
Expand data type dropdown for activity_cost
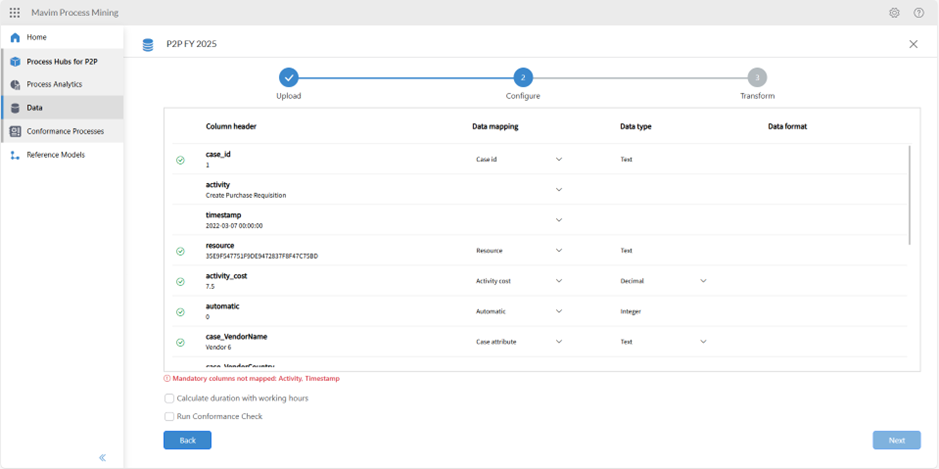(x=703, y=281)
